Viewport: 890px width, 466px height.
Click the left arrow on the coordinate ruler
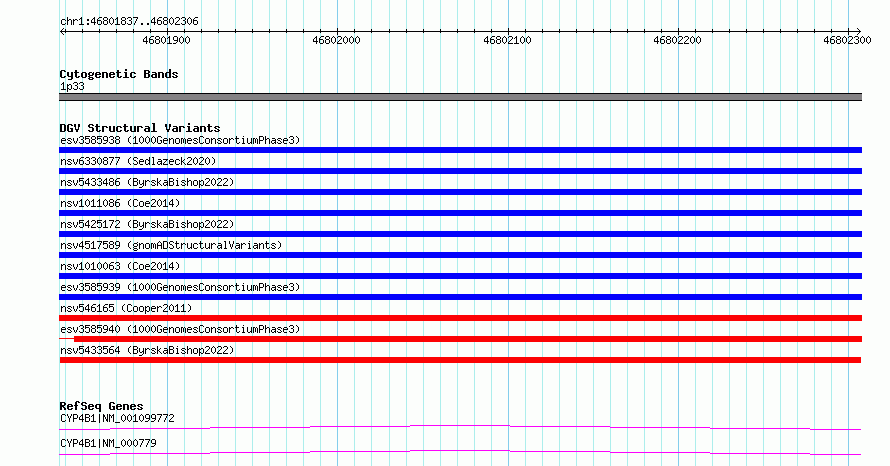(63, 32)
